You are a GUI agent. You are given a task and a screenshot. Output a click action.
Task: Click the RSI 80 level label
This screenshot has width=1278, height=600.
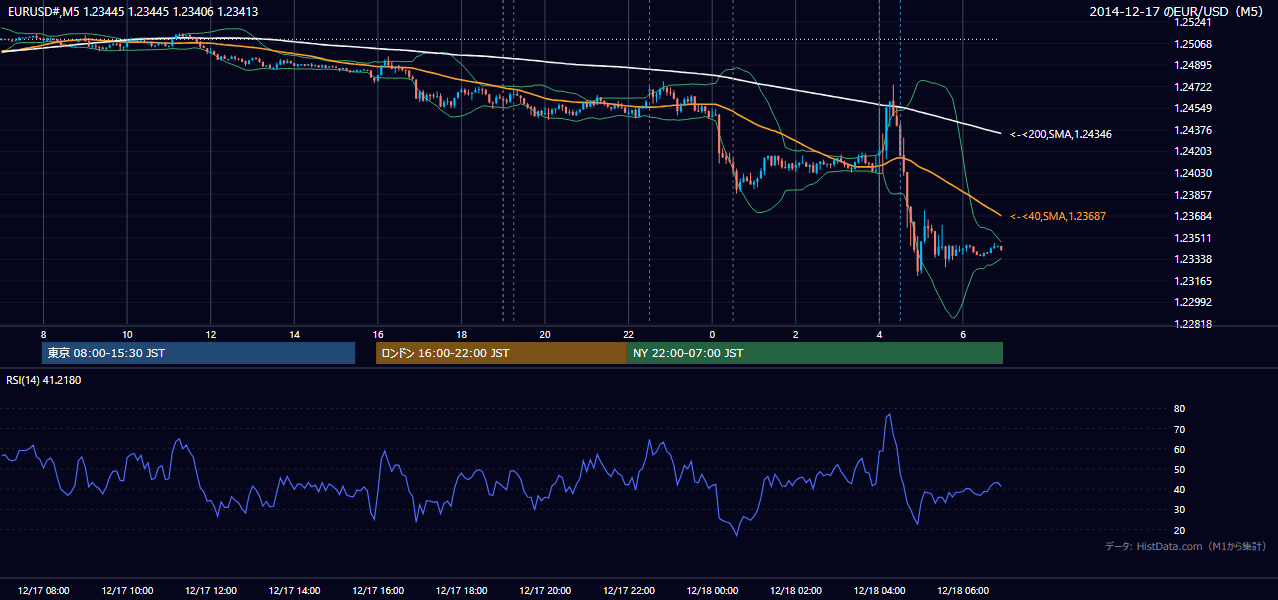click(1179, 409)
